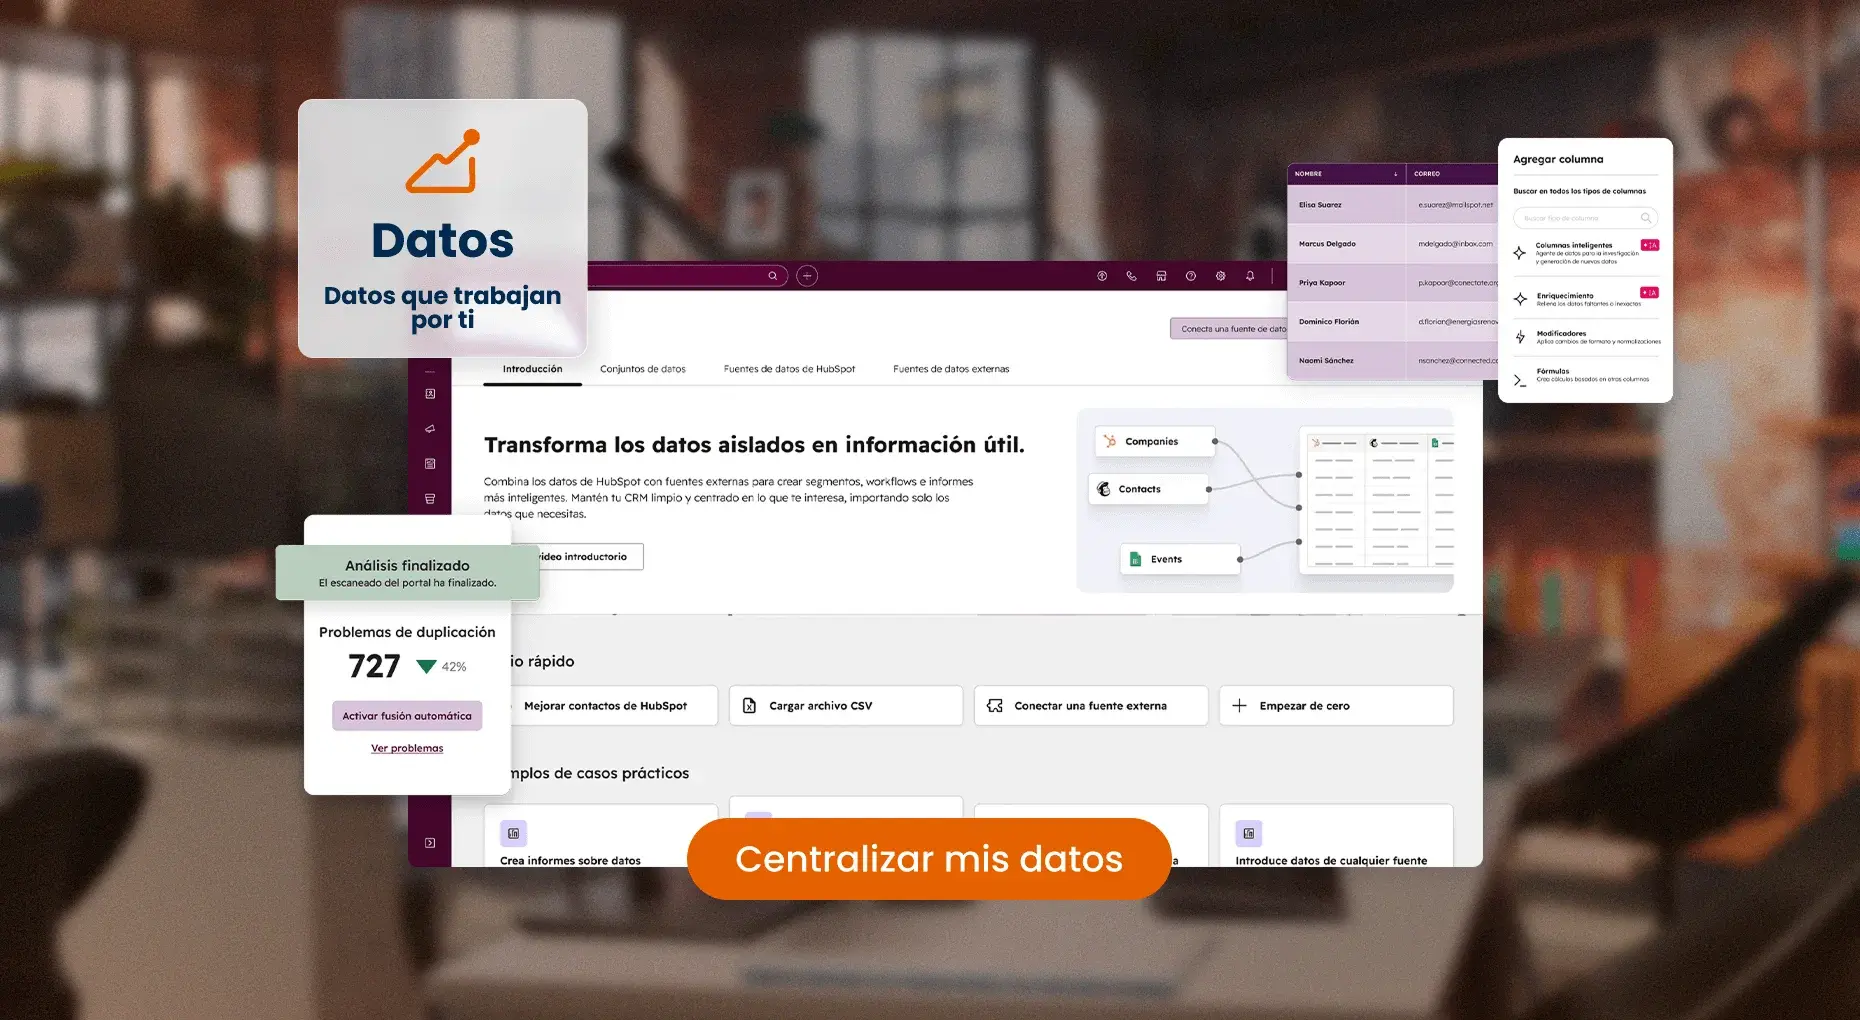Image resolution: width=1860 pixels, height=1020 pixels.
Task: Open the marketplace store icon
Action: (x=1161, y=276)
